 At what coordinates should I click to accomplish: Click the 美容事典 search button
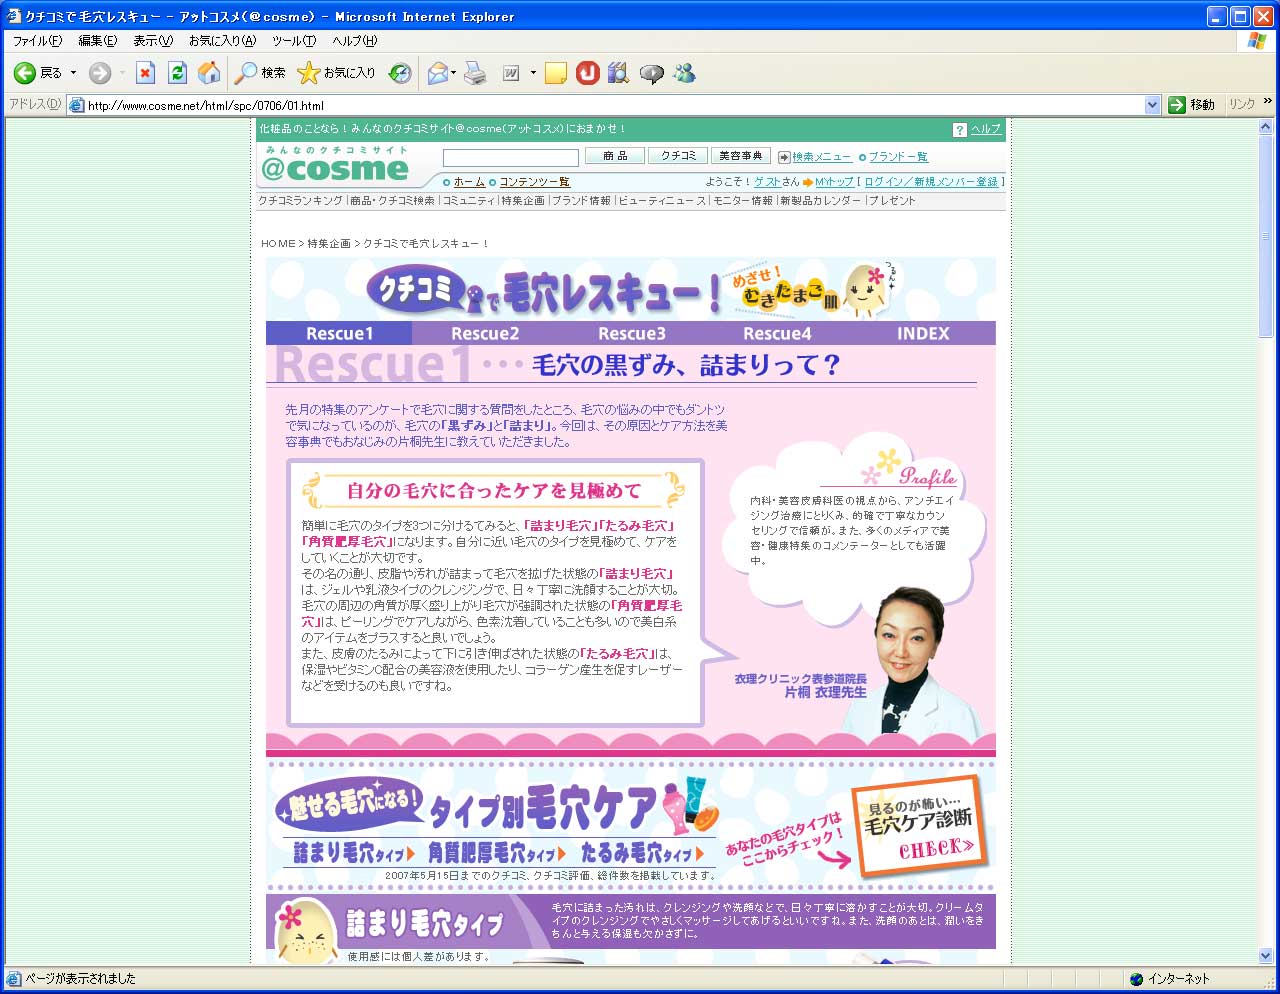coord(741,156)
